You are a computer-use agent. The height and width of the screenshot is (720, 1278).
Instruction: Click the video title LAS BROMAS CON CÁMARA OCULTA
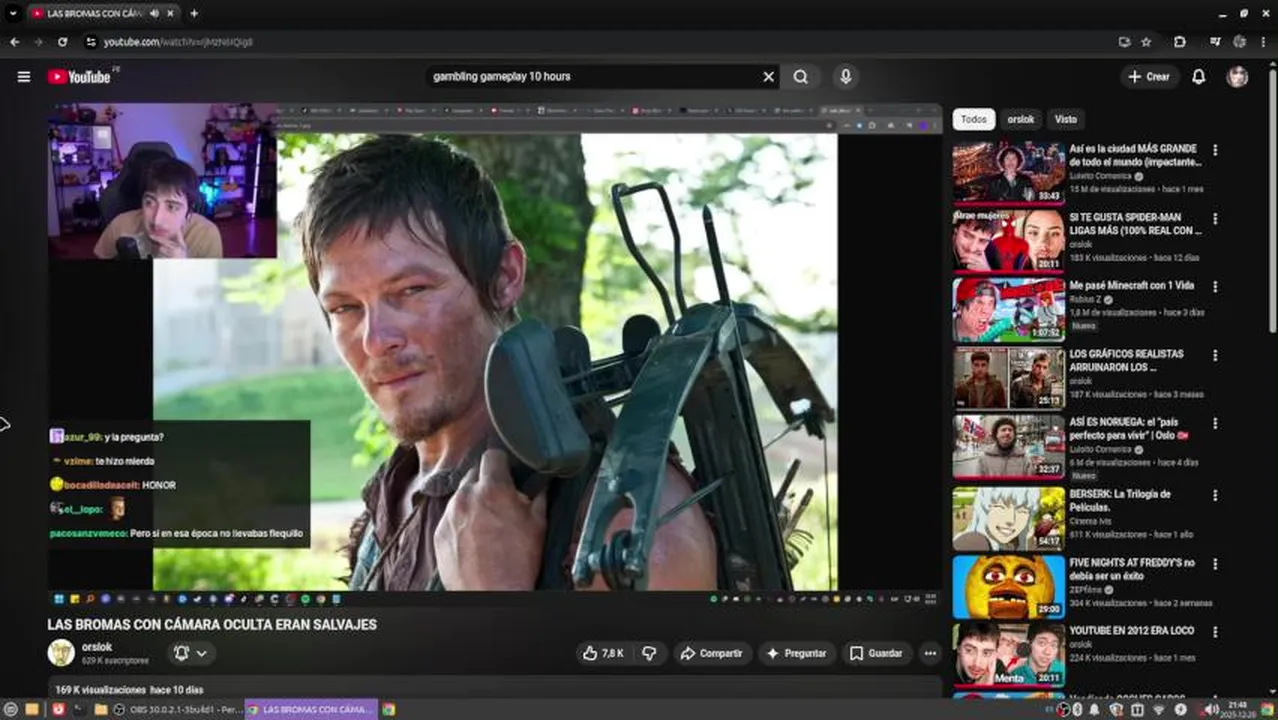pyautogui.click(x=212, y=624)
